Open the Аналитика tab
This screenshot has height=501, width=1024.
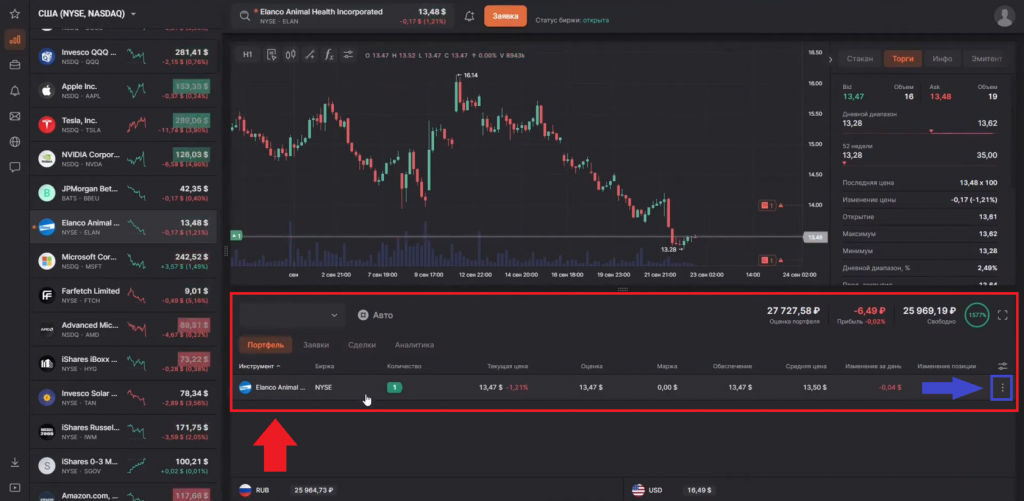point(414,345)
